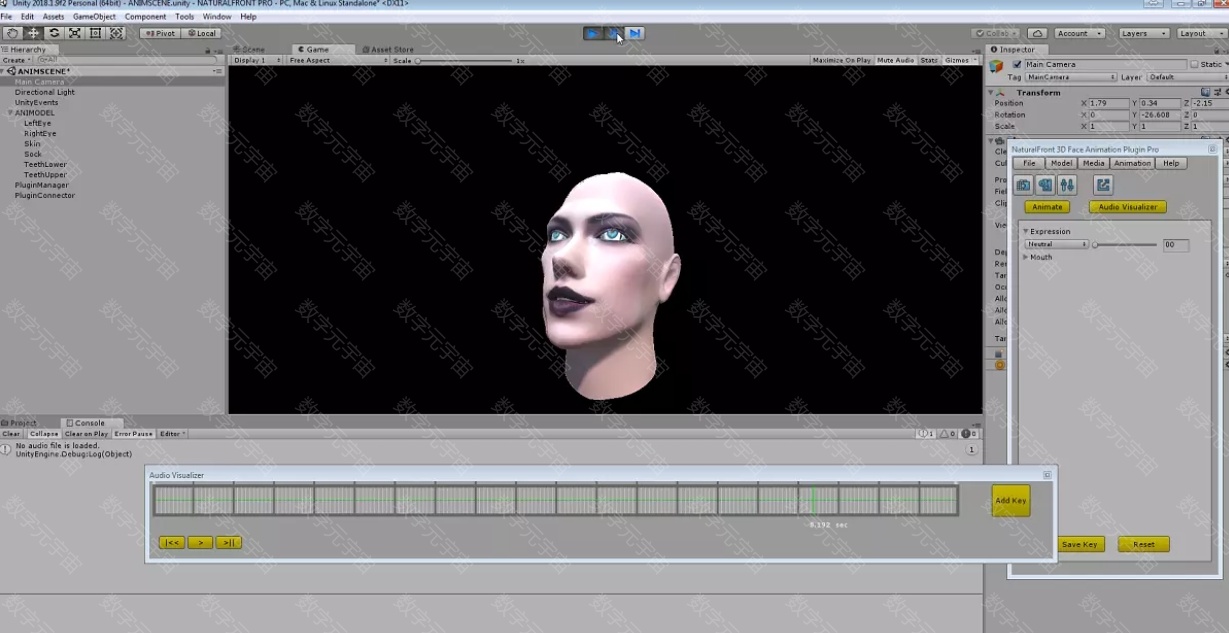The height and width of the screenshot is (633, 1229).
Task: Toggle the Main Camera active checkbox
Action: (x=1017, y=65)
